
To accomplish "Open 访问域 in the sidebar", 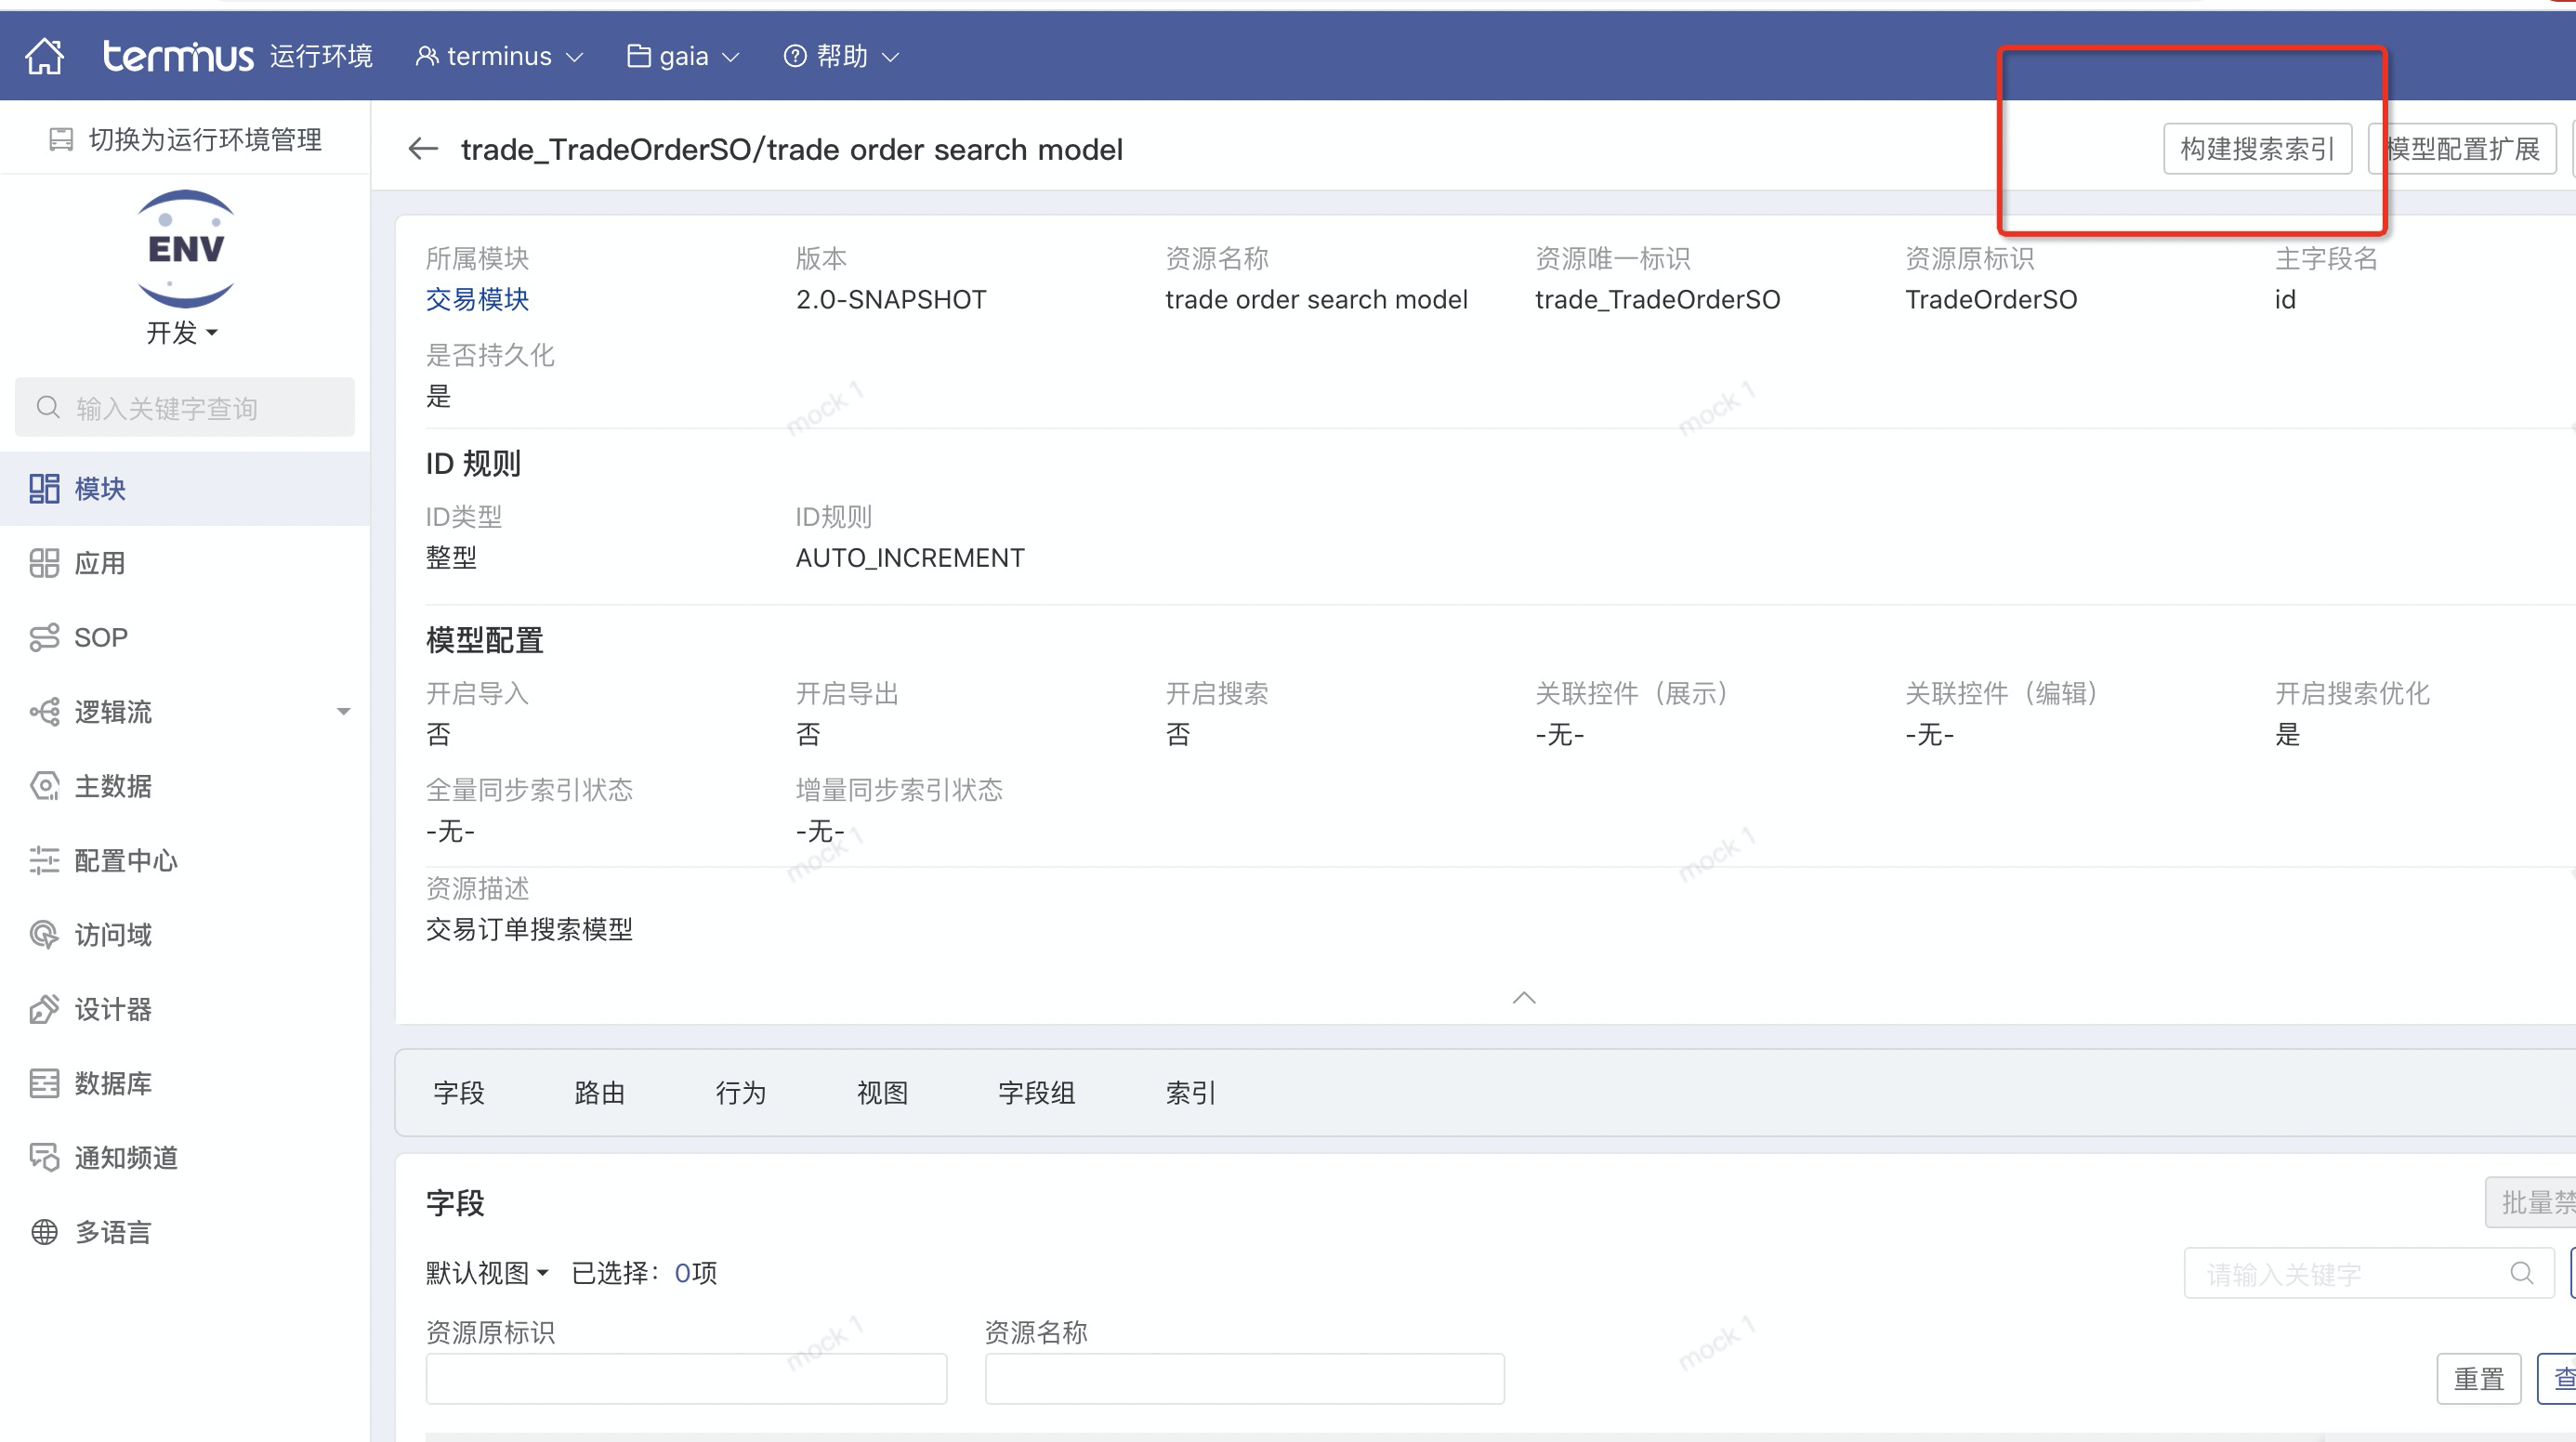I will tap(185, 934).
